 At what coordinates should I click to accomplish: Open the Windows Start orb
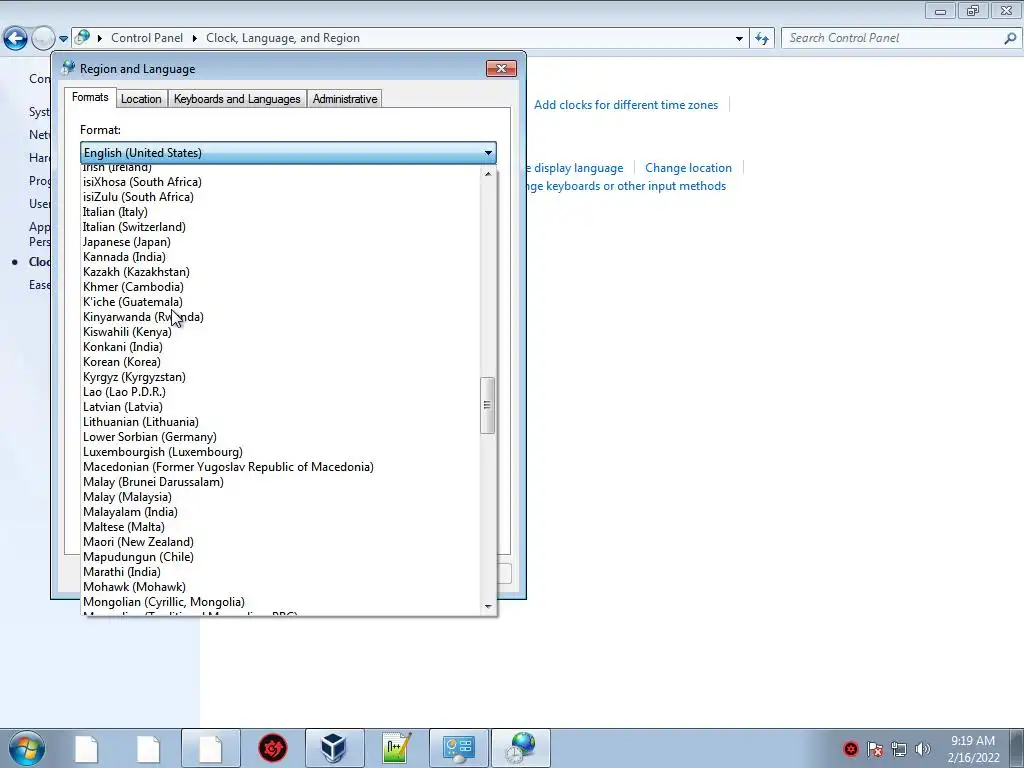coord(26,748)
